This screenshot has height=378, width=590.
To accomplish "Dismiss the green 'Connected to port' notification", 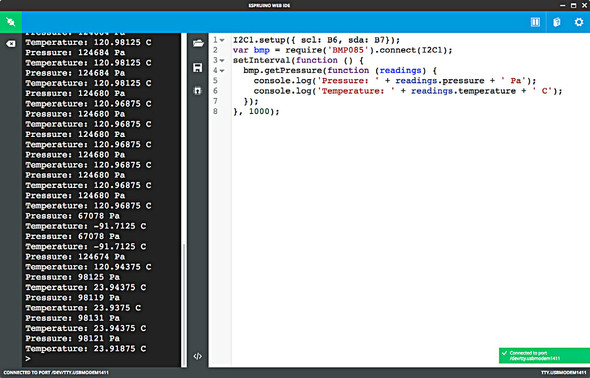I will pyautogui.click(x=544, y=355).
